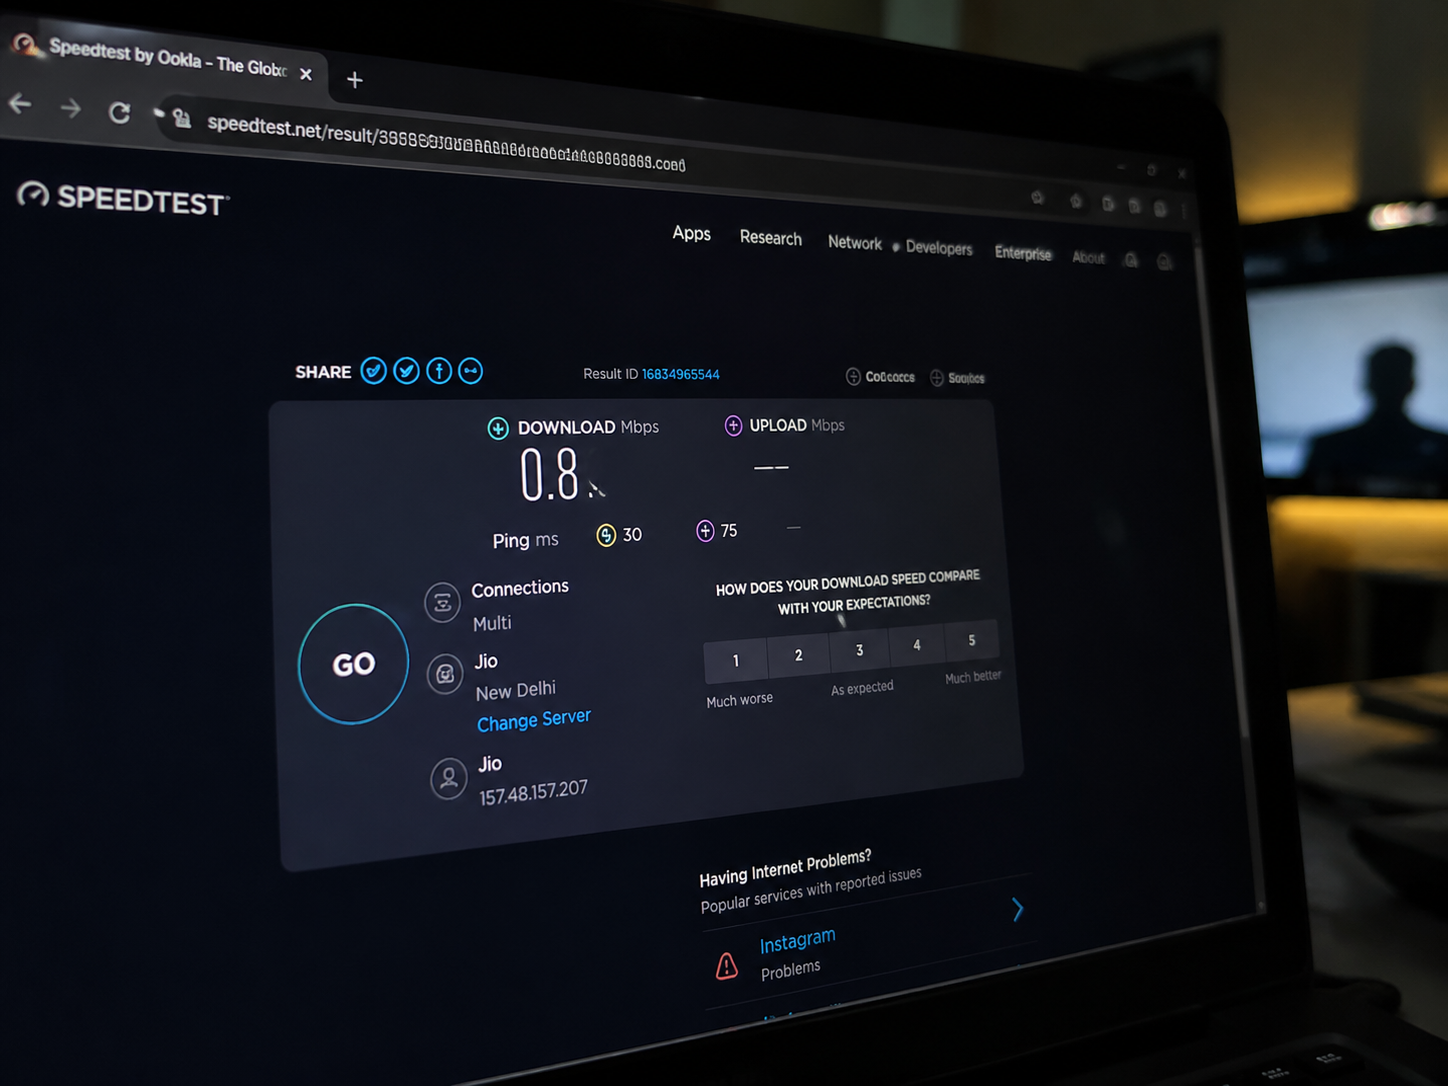This screenshot has width=1448, height=1086.
Task: Click the search icon in site navigation
Action: click(x=1131, y=260)
